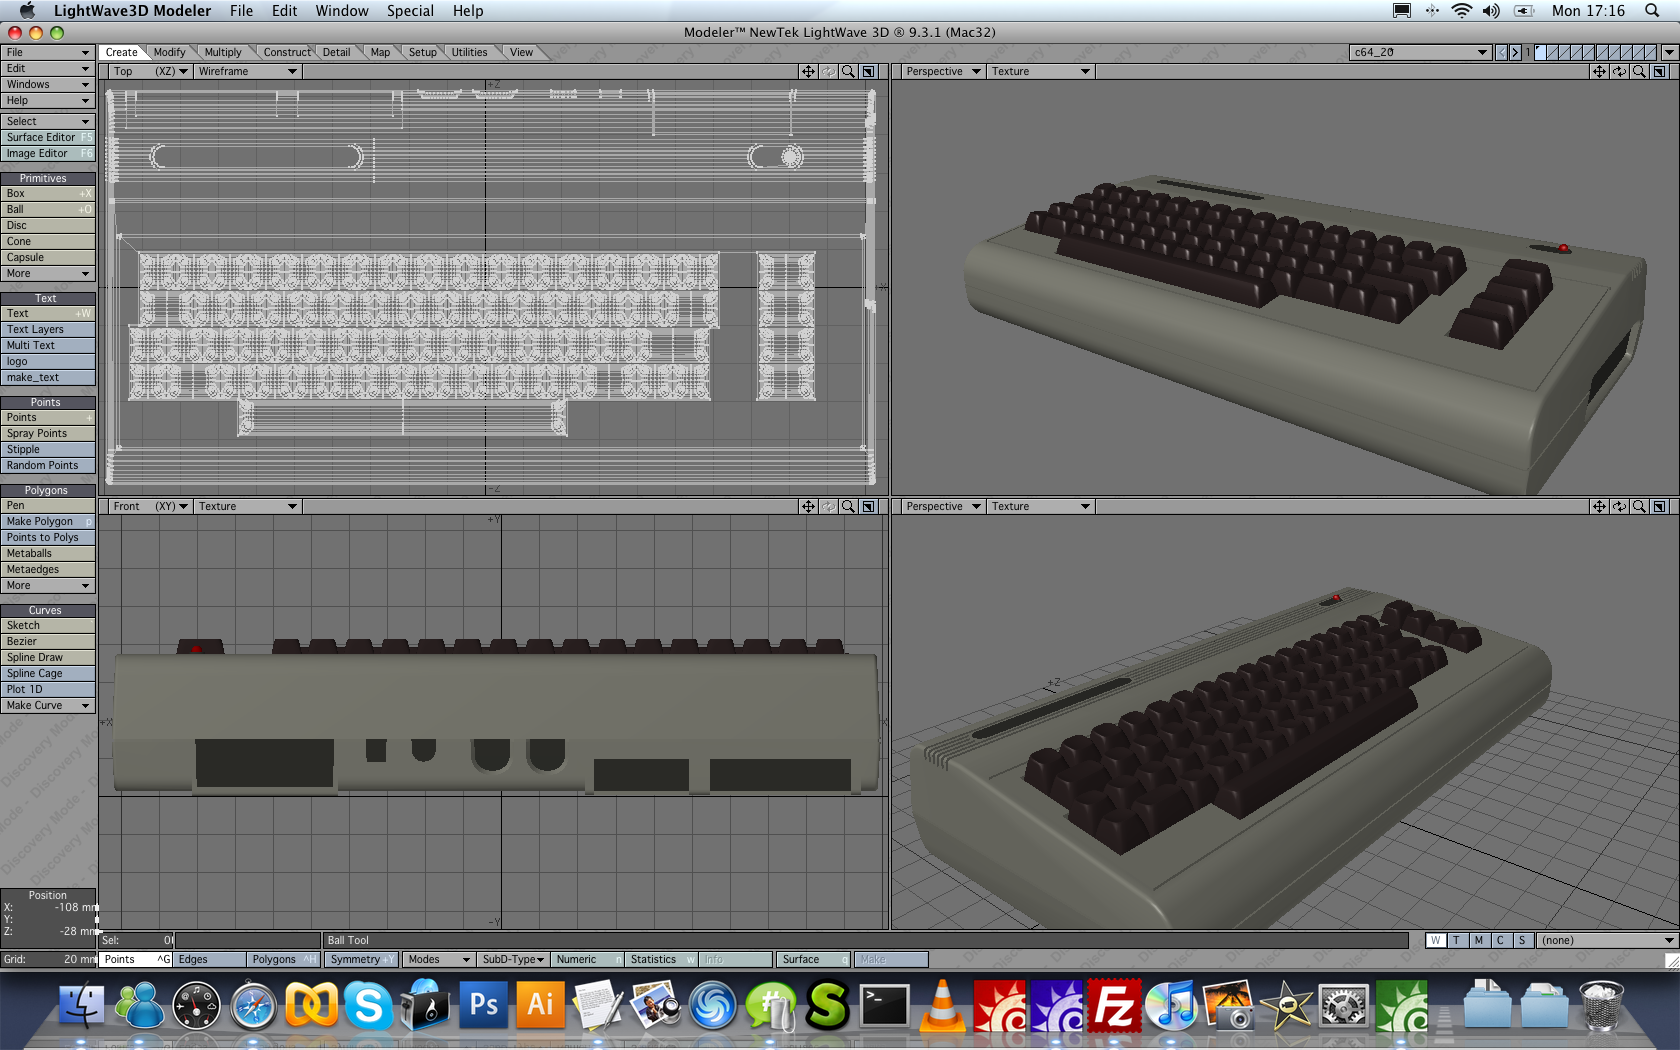Open VLC cone icon in the Dock
Screen dimensions: 1680x1050
(942, 1005)
